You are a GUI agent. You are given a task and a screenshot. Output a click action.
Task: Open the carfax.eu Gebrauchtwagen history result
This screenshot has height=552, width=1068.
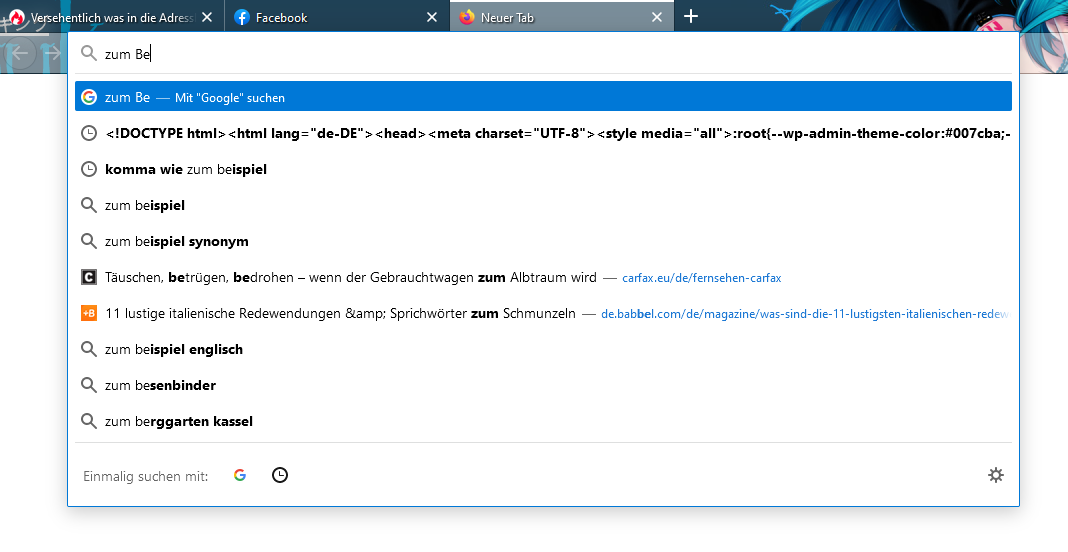(350, 277)
